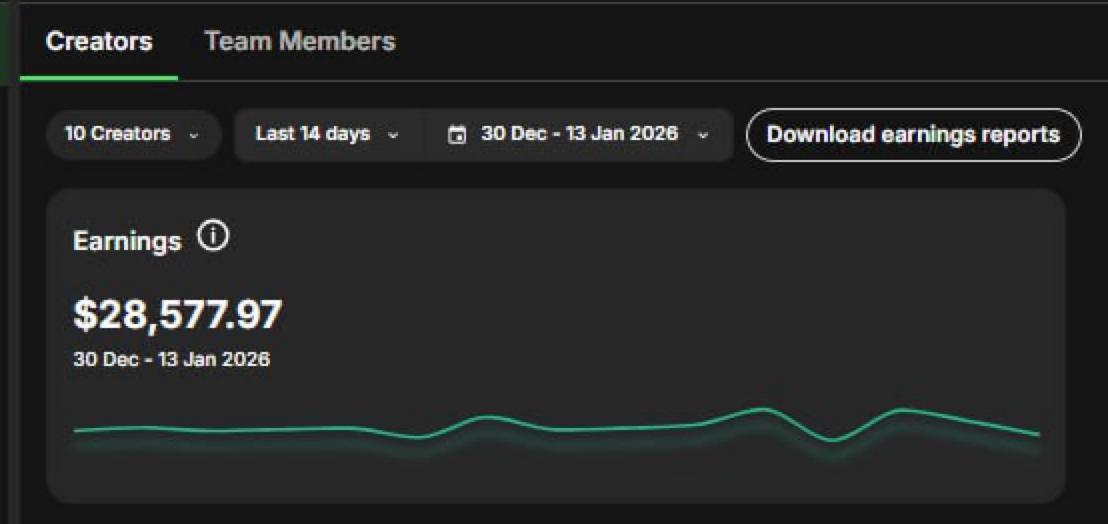Open the Team Members tab
Image resolution: width=1108 pixels, height=524 pixels.
[x=299, y=42]
